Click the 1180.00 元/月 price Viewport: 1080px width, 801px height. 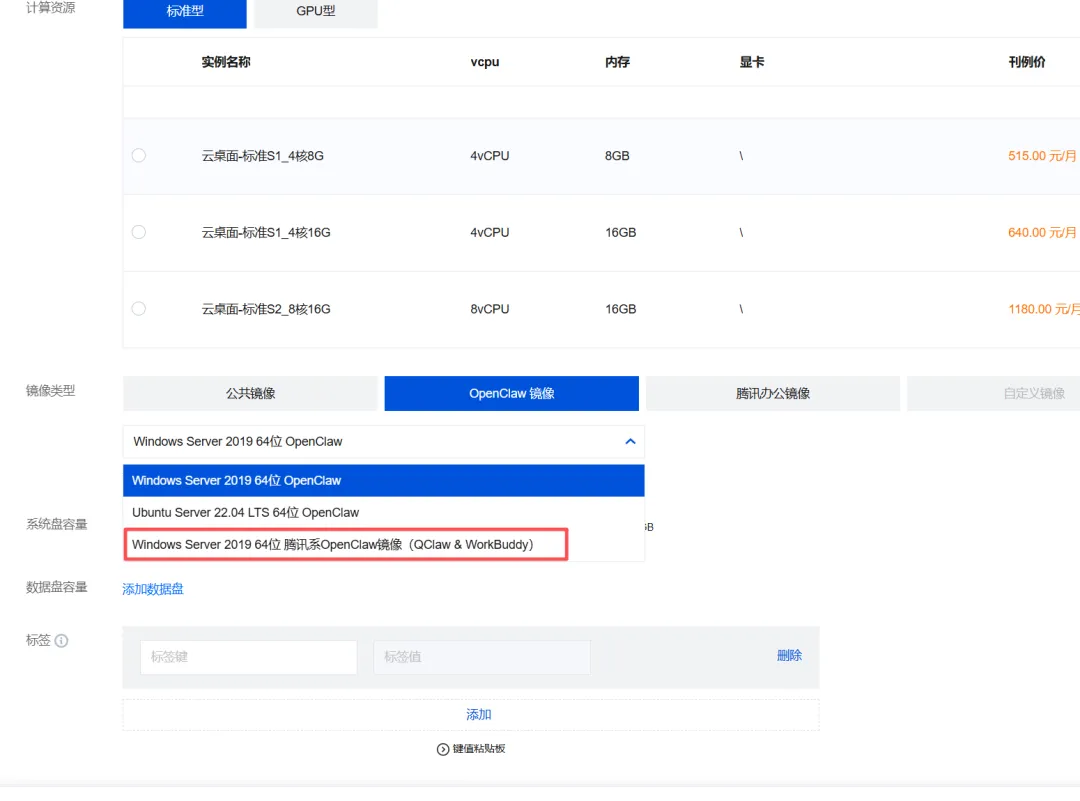1044,309
